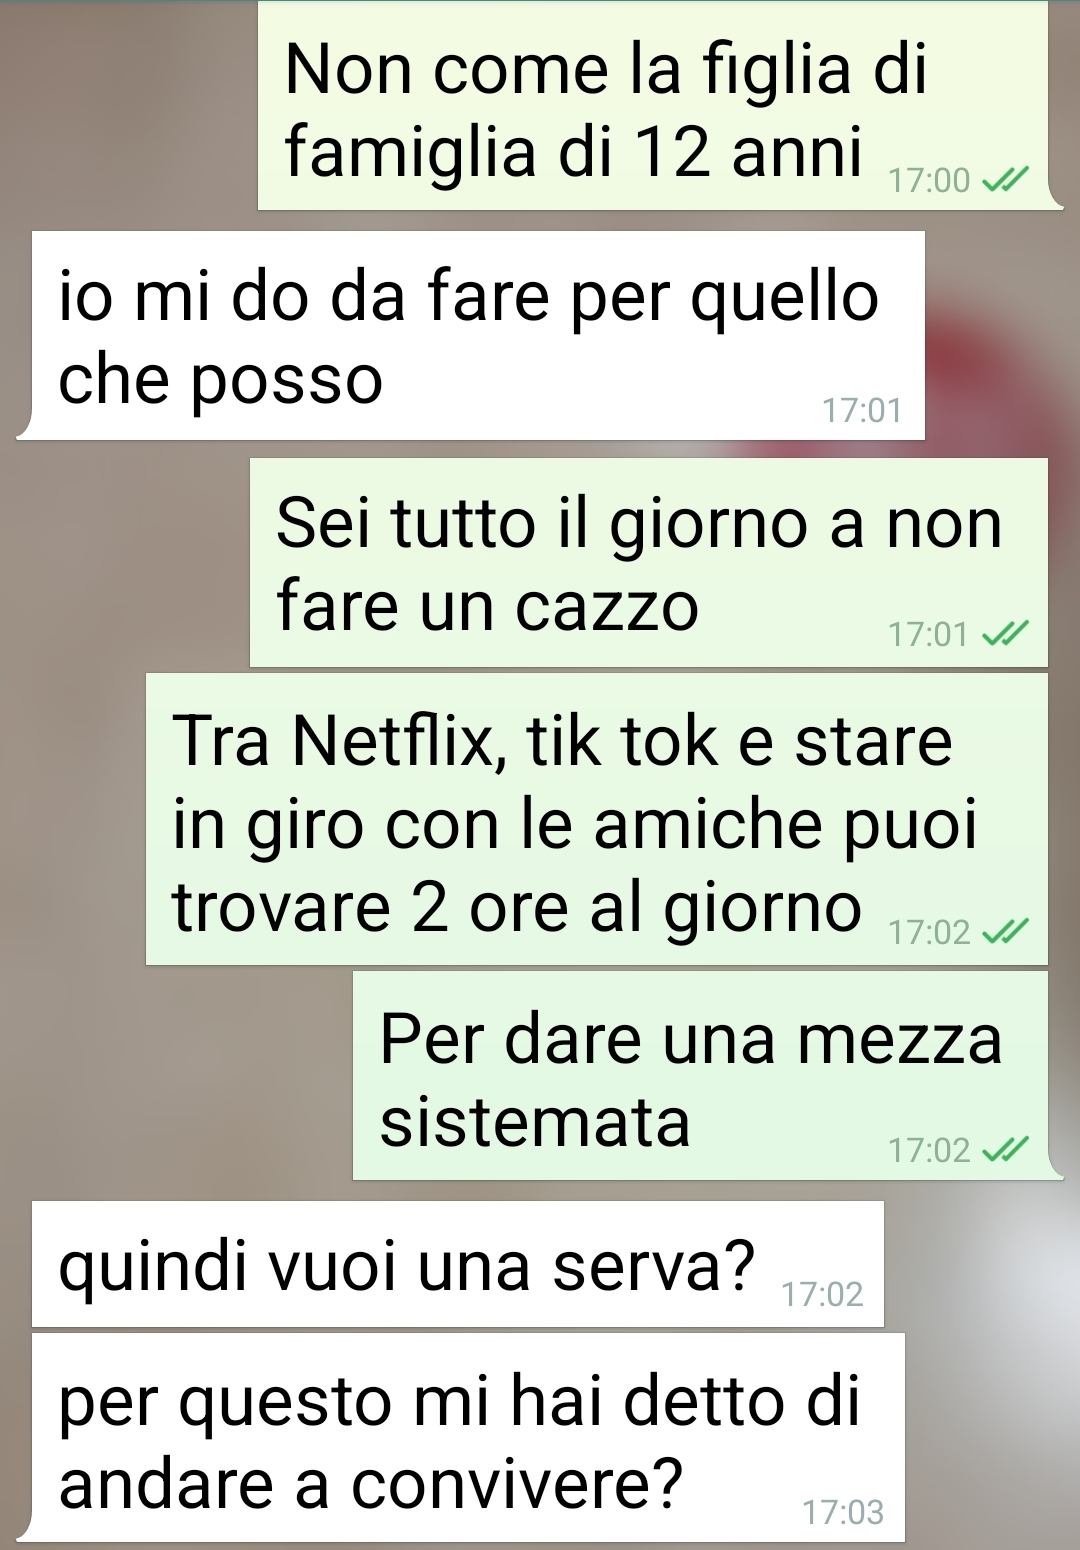Tap 17:01 timestamp on sent 'cazzo' message
1080x1550 pixels.
coord(929,635)
